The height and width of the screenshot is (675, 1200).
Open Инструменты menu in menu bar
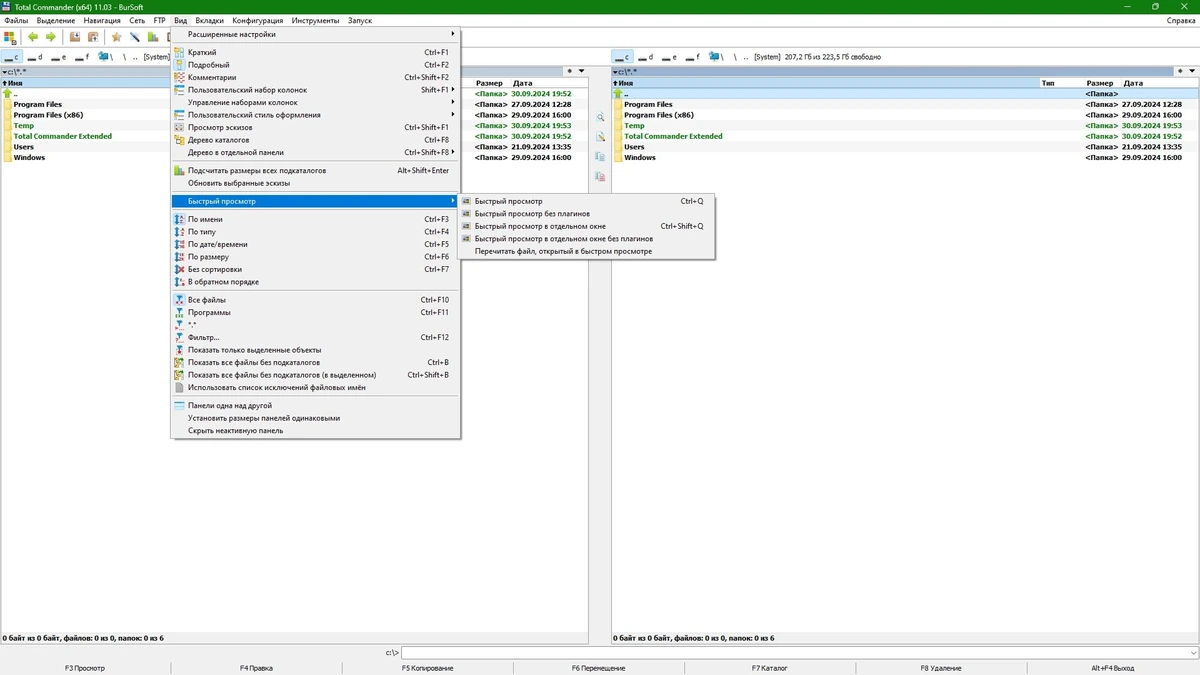(x=316, y=20)
